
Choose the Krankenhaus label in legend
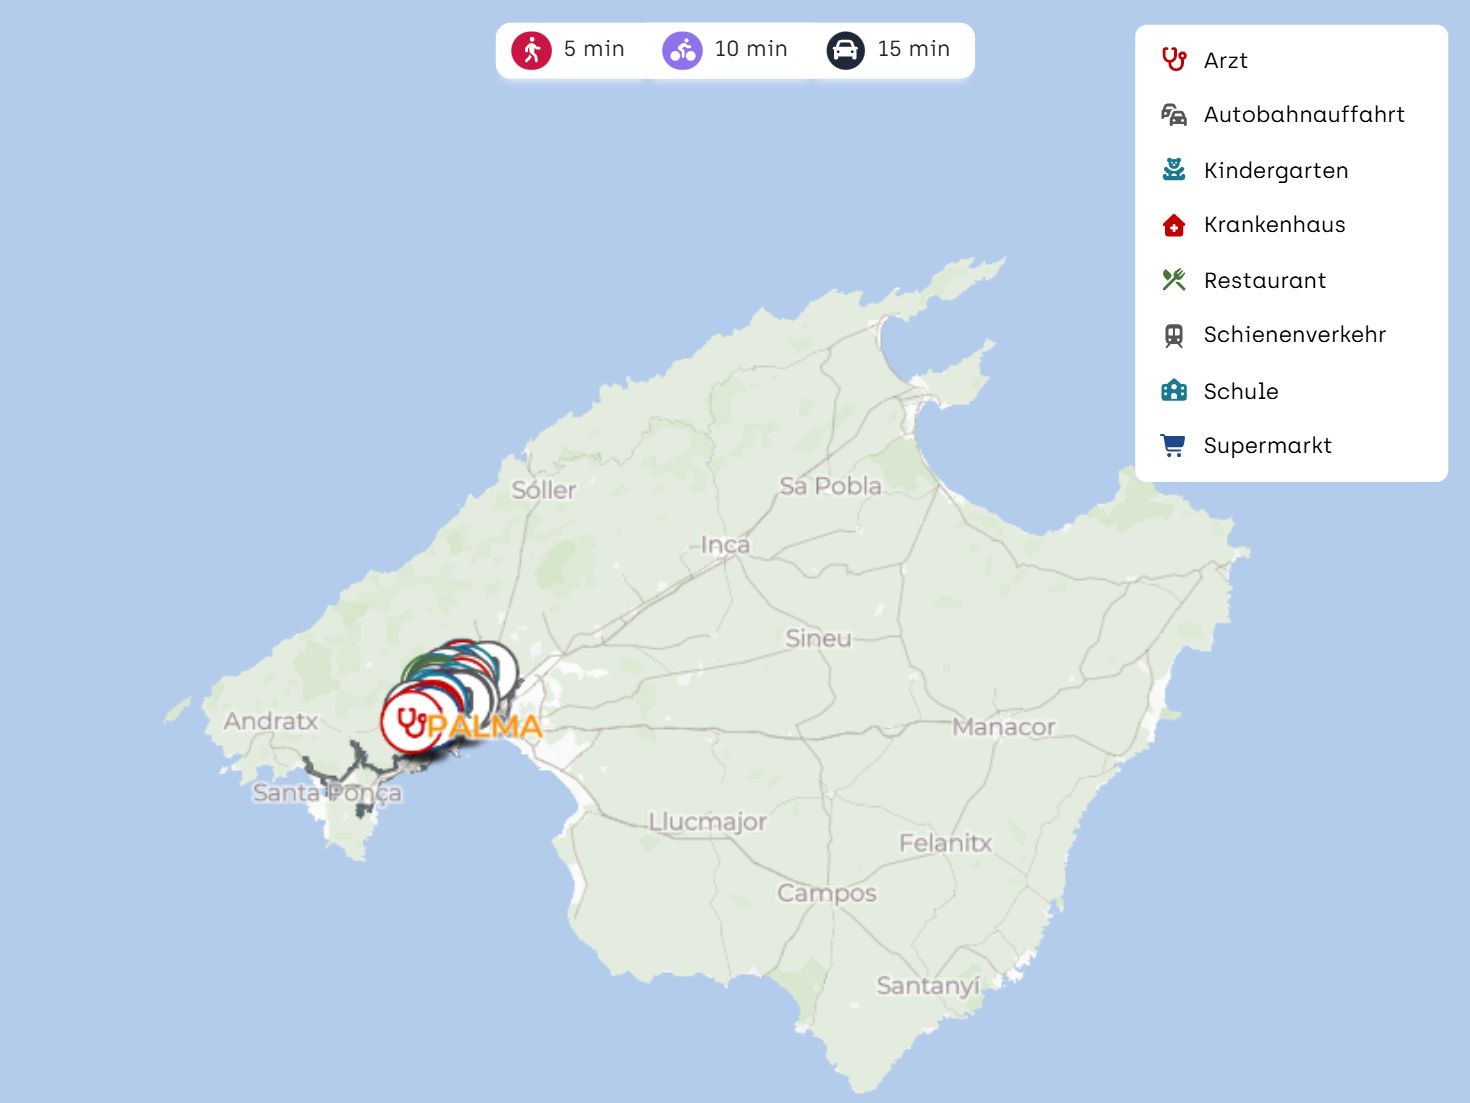point(1274,225)
